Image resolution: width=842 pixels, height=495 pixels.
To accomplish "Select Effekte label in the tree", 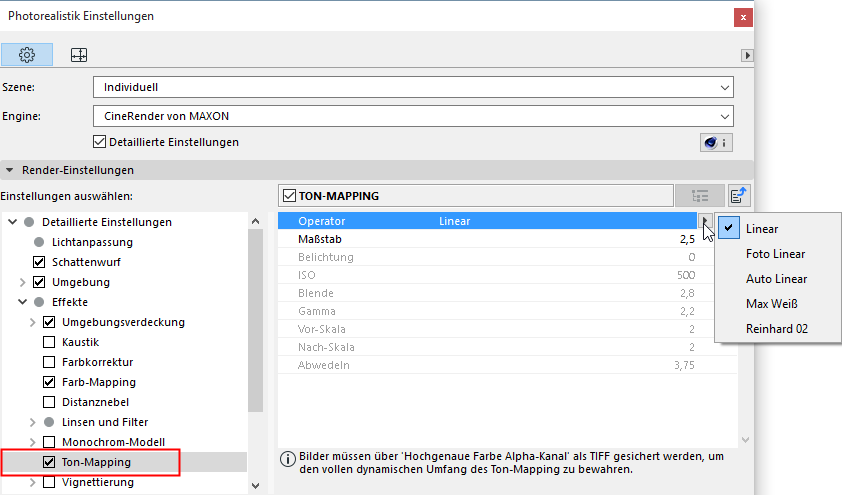I will coord(69,302).
